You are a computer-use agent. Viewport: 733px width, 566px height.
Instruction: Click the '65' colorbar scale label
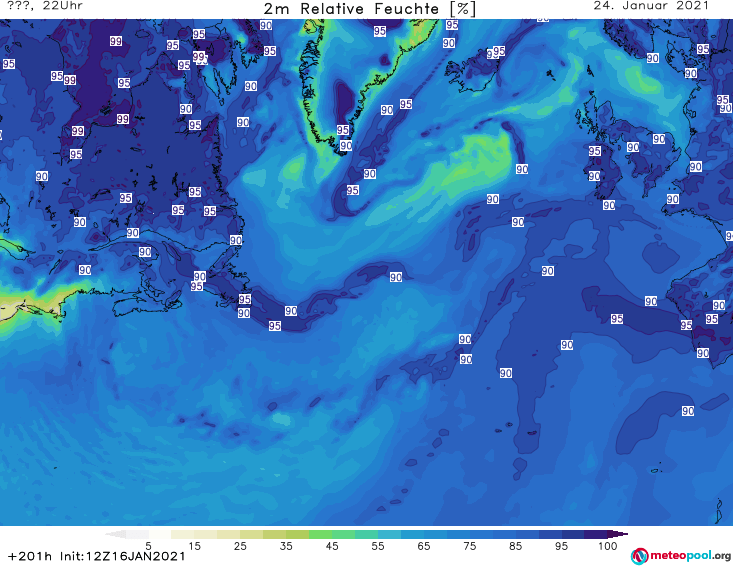pyautogui.click(x=424, y=546)
